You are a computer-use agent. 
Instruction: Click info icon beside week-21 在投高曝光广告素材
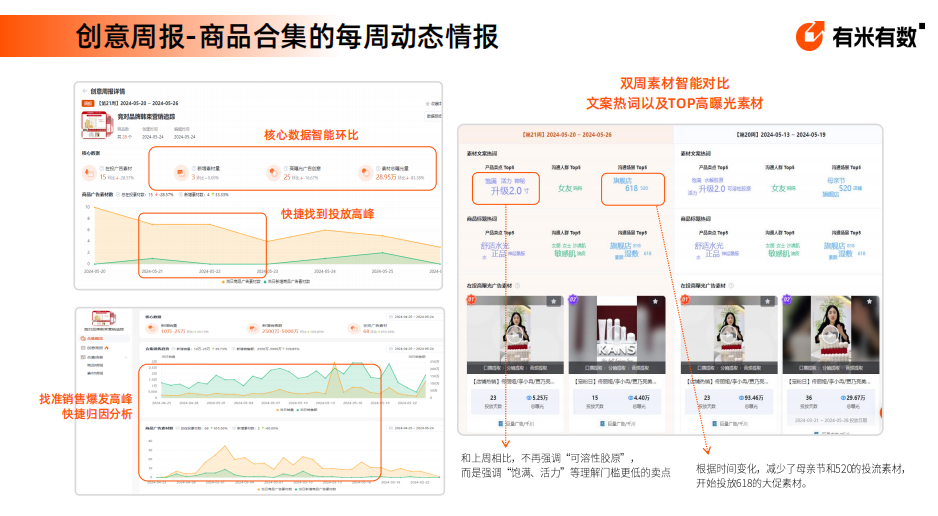(517, 286)
